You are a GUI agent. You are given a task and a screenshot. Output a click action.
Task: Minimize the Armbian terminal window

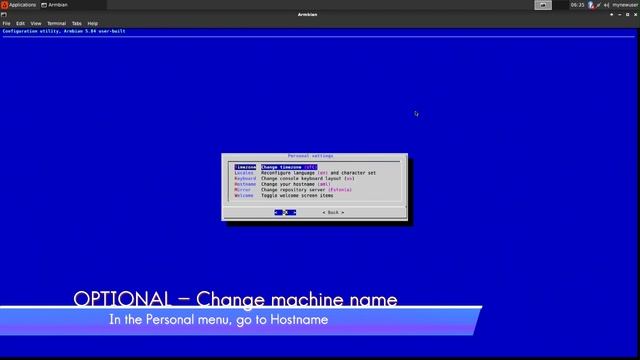620,14
